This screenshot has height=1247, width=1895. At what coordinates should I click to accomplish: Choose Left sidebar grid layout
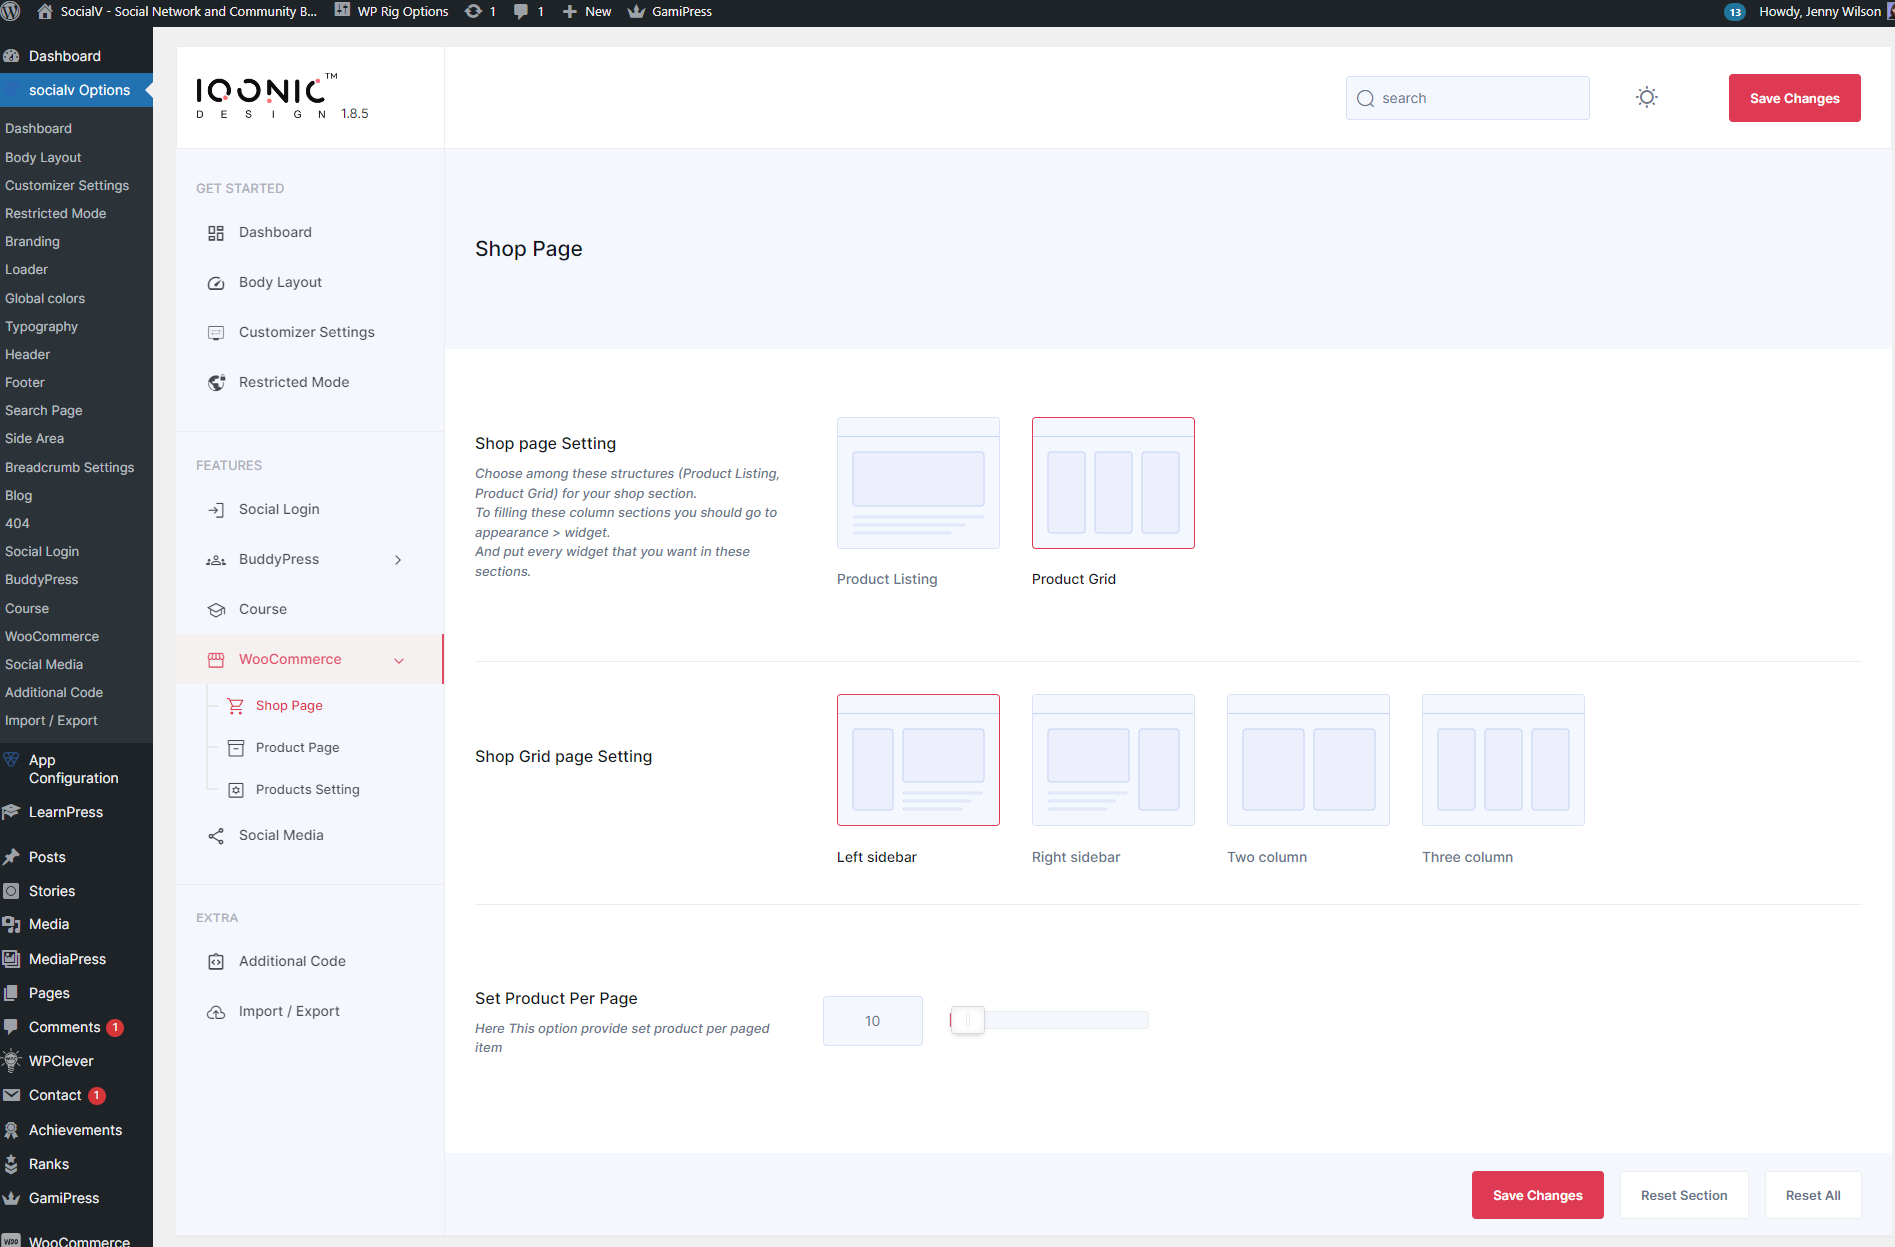918,760
